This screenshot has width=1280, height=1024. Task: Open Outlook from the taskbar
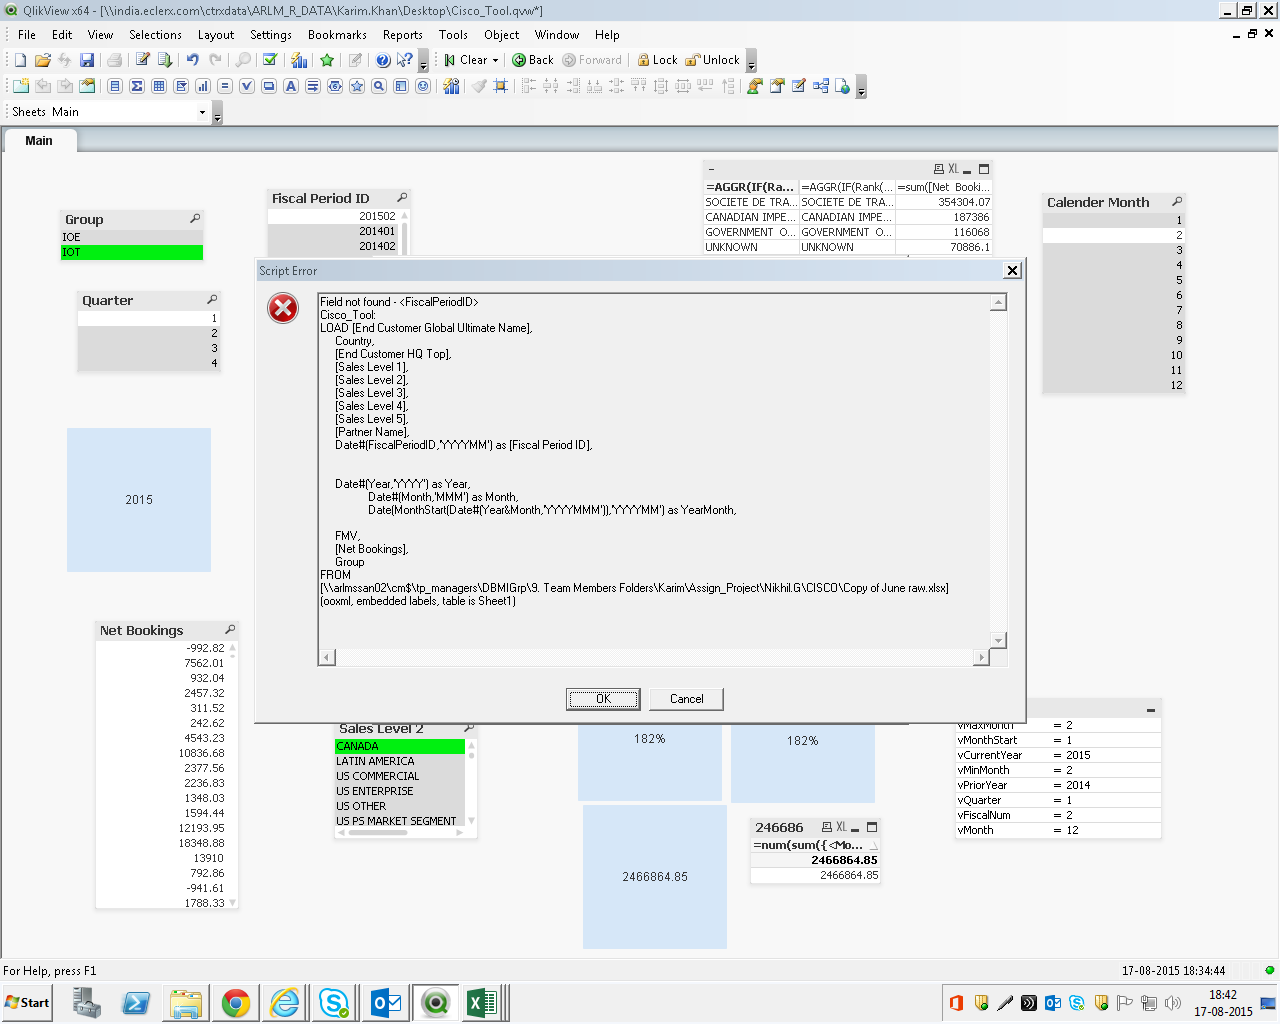(x=386, y=1003)
